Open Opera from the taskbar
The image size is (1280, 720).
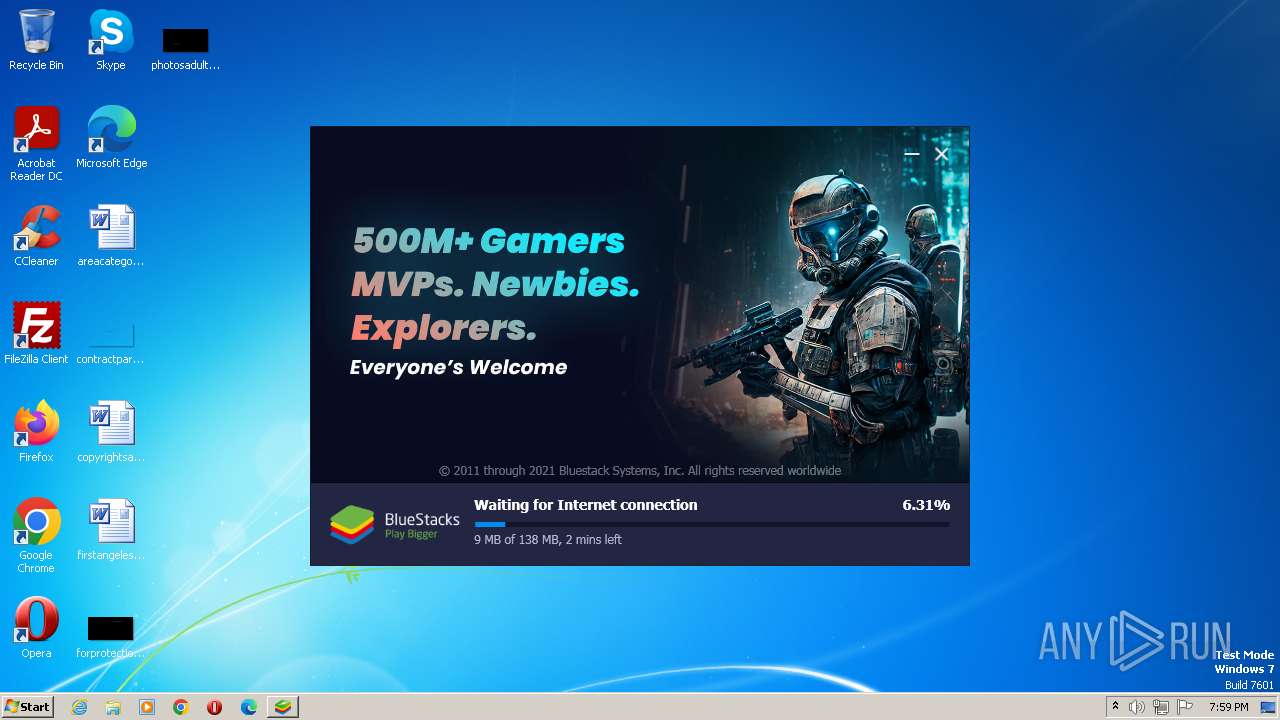click(214, 707)
